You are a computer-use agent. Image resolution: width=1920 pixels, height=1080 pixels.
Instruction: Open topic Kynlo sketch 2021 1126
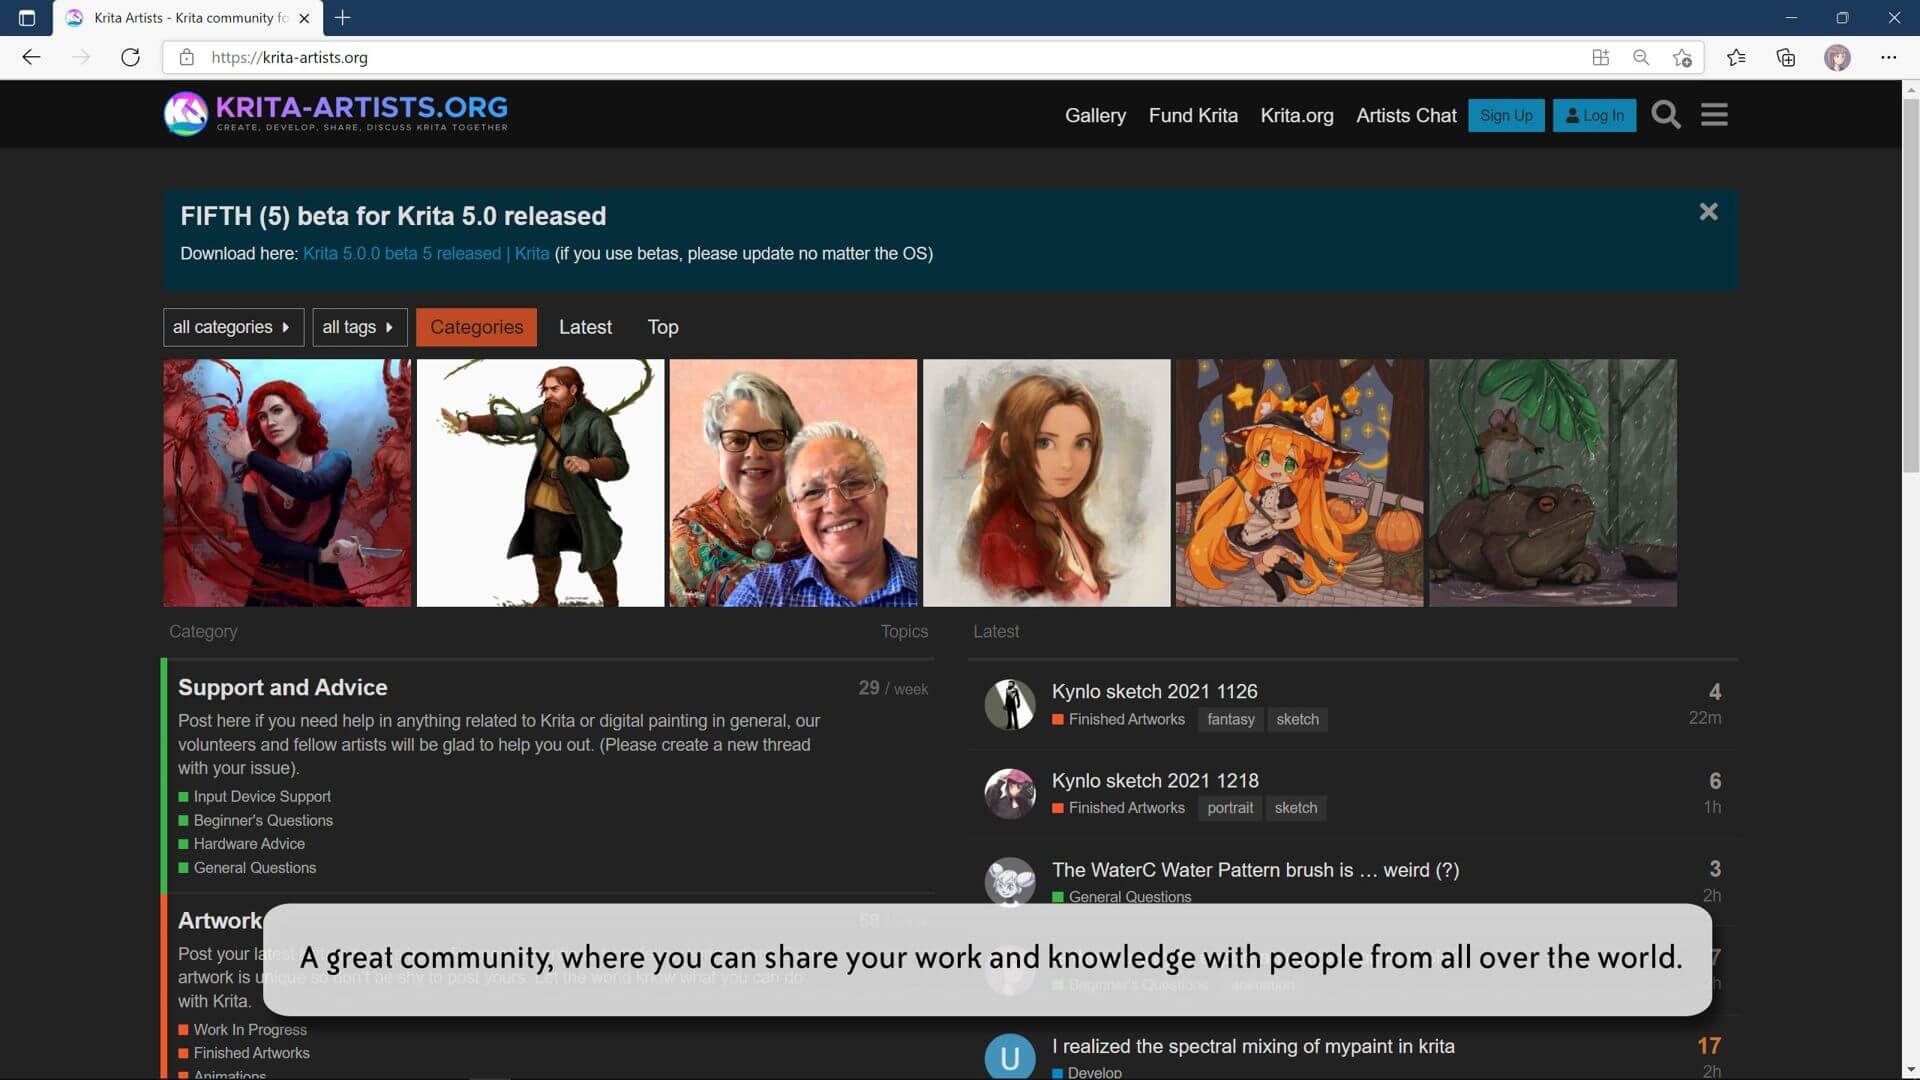1154,691
